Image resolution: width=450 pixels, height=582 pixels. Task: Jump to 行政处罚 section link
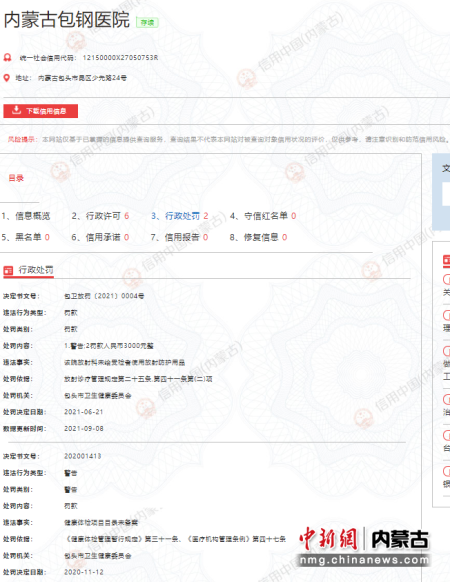(180, 216)
